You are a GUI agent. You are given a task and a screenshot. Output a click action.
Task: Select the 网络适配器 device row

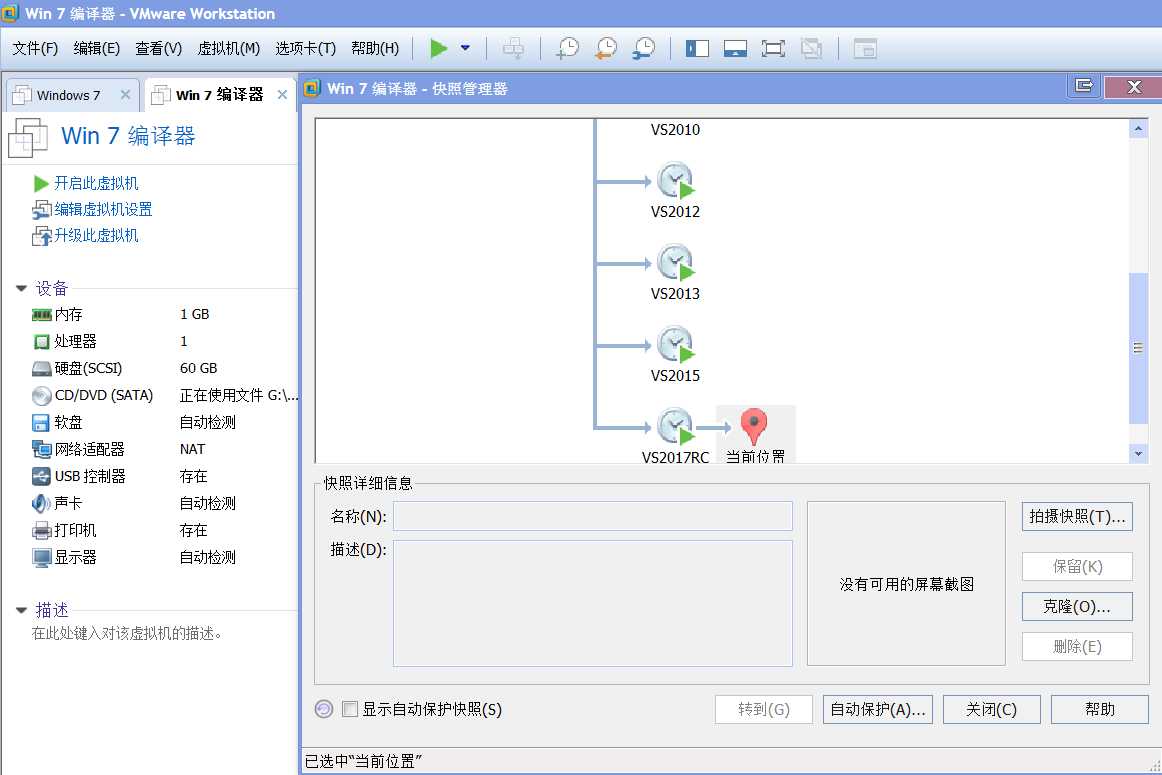[163, 449]
